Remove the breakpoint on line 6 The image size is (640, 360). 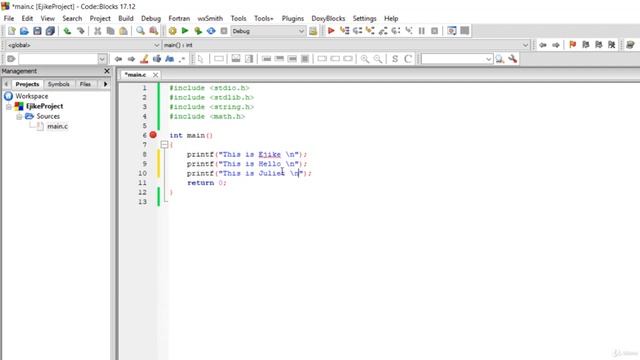click(153, 135)
